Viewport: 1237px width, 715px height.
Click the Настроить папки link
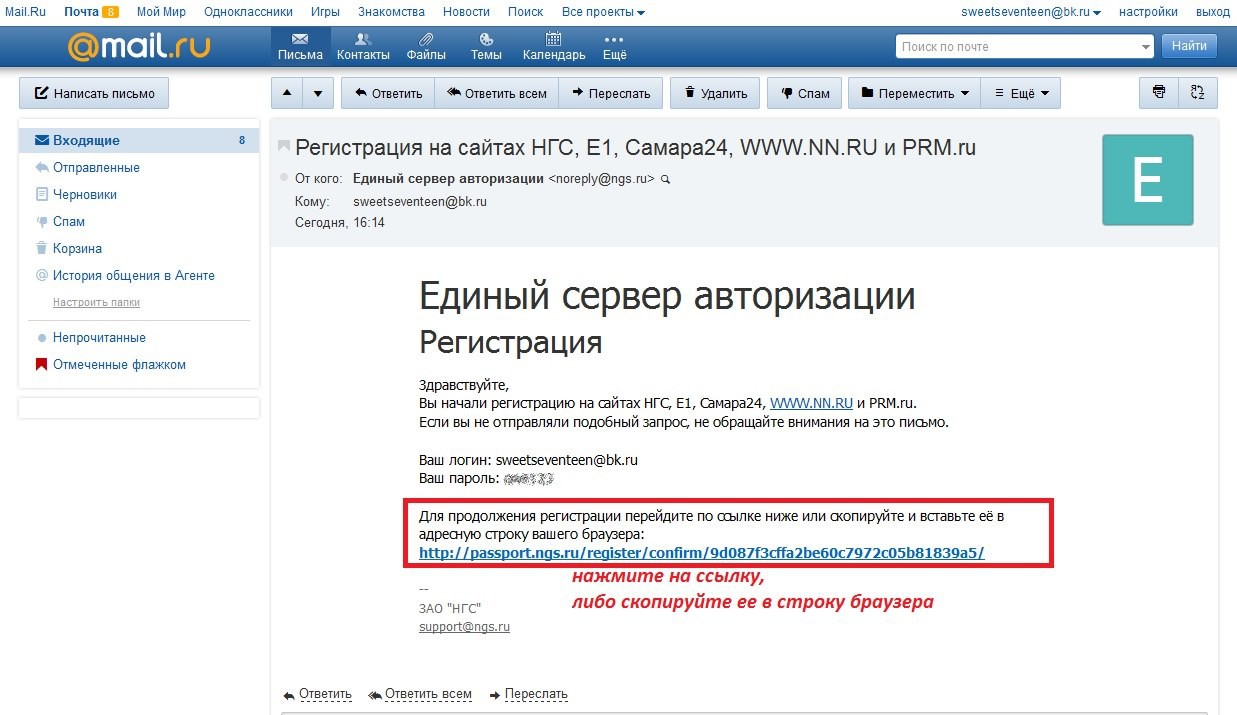96,302
